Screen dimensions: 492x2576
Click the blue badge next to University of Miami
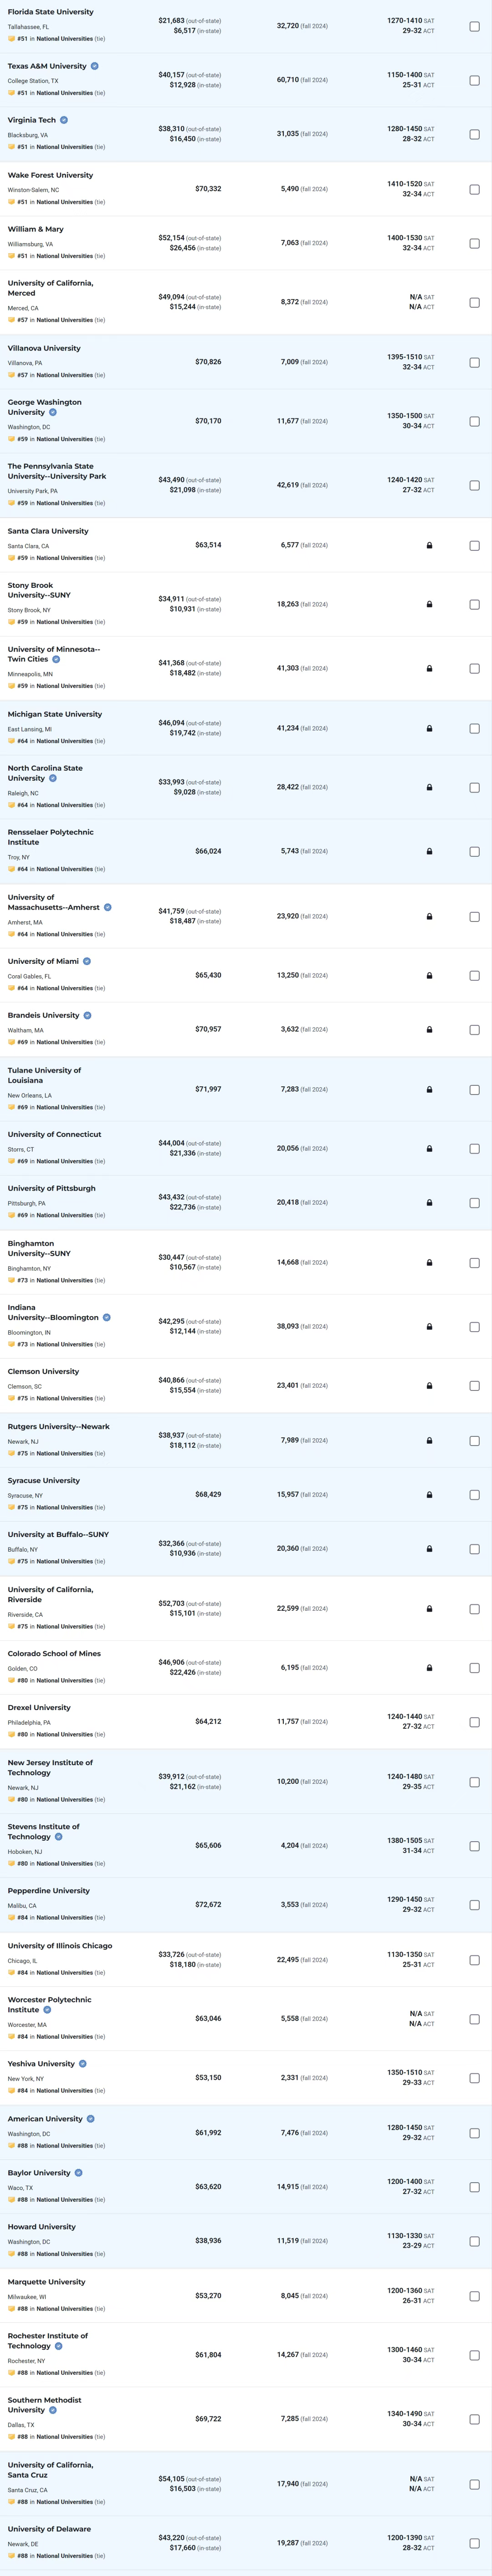(x=87, y=961)
